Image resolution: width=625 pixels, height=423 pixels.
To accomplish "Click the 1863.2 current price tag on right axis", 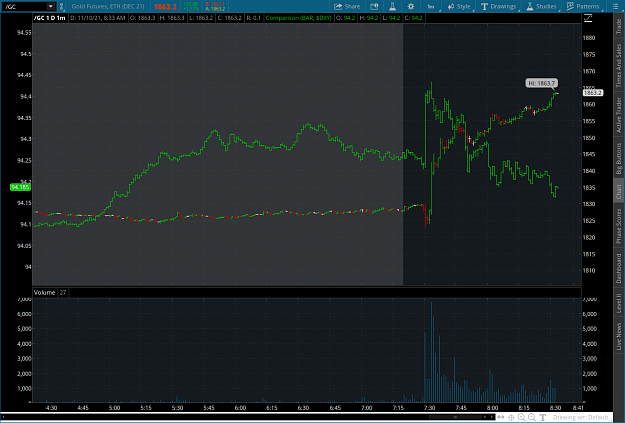I will pos(593,93).
